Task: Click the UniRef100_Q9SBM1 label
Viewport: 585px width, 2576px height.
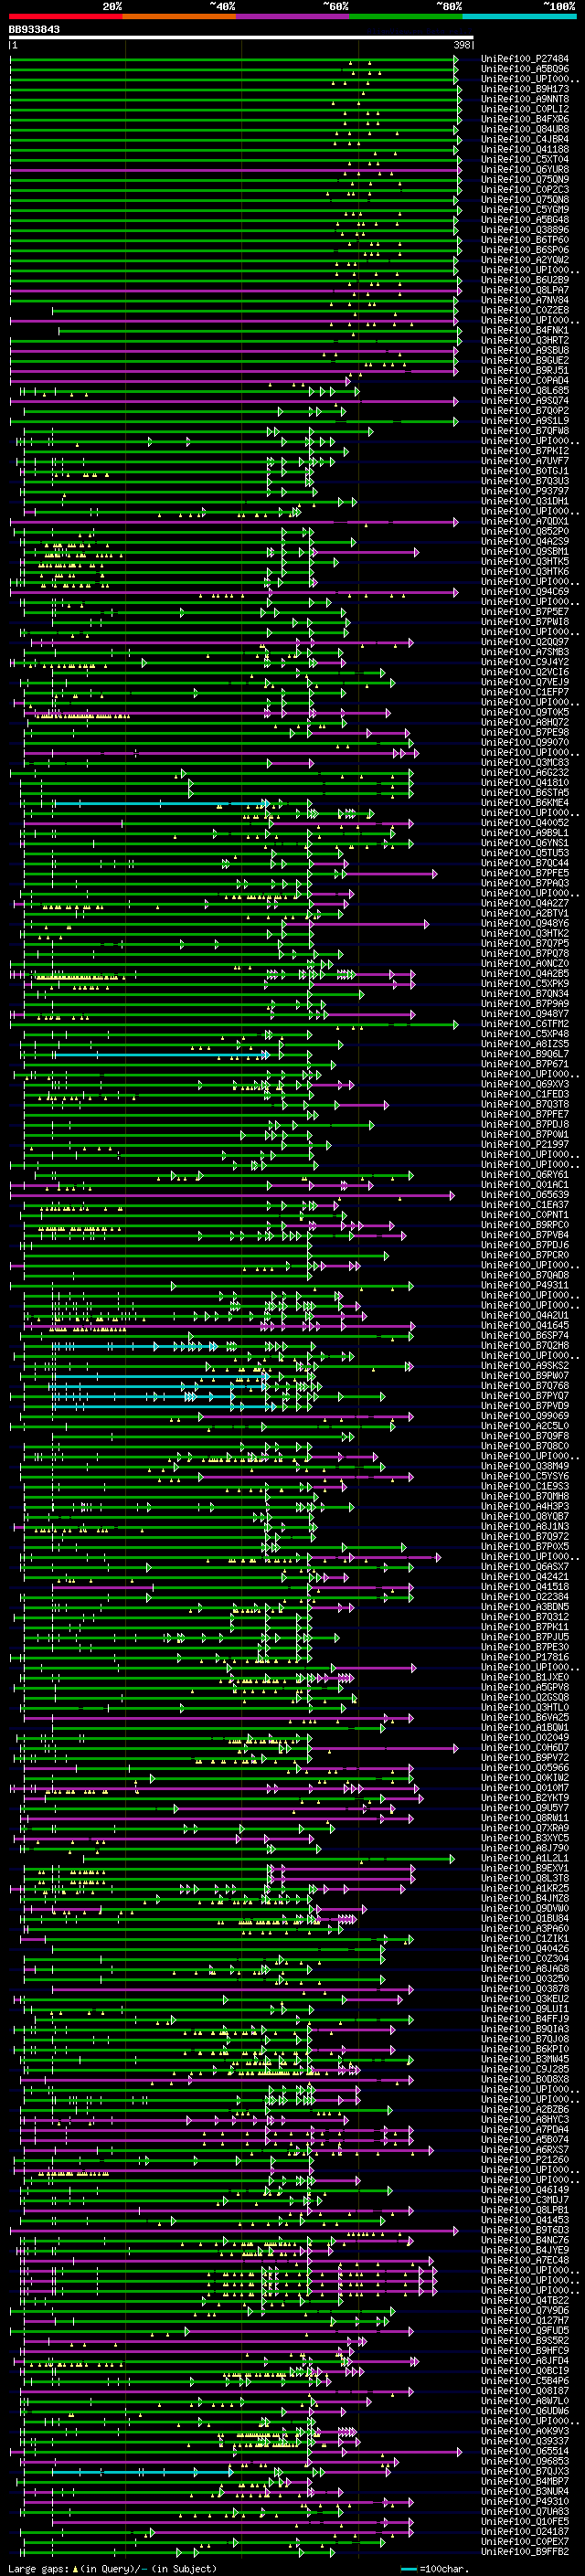Action: [524, 551]
